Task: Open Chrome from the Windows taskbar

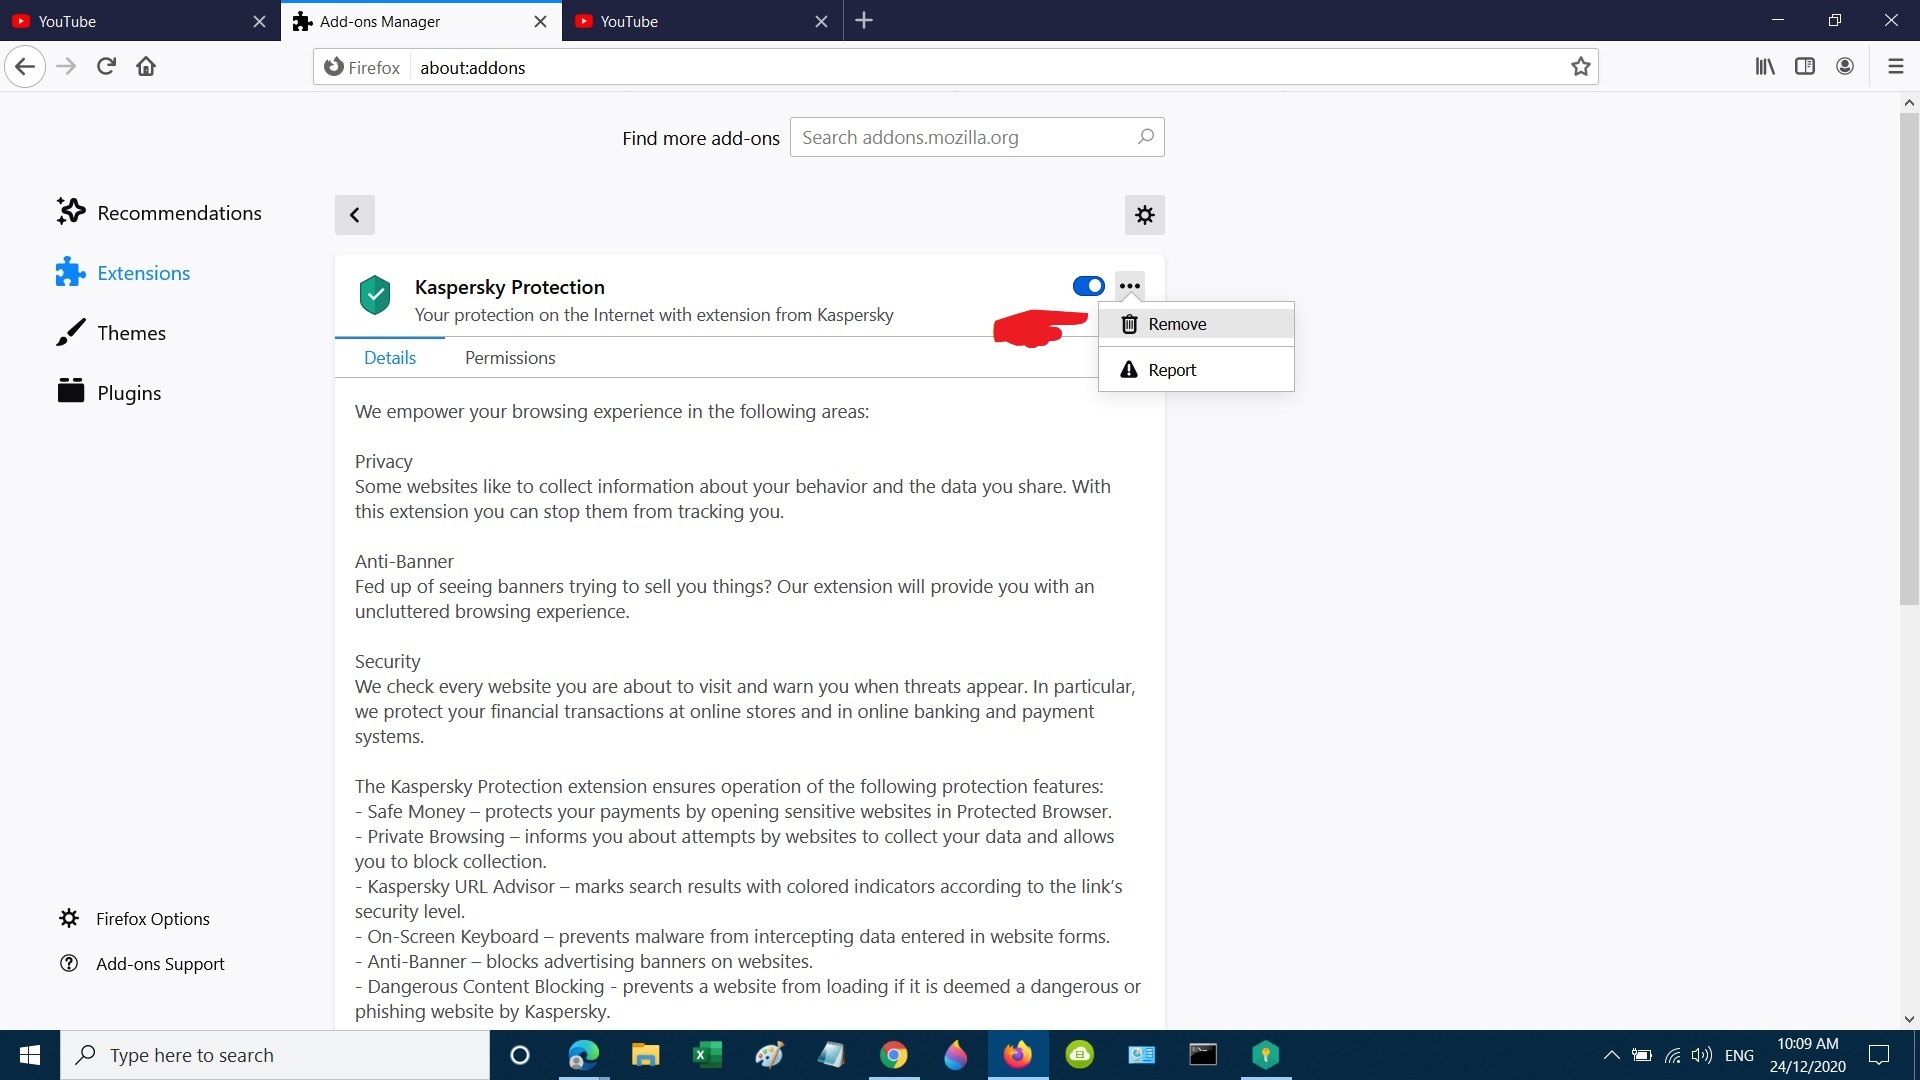Action: (893, 1055)
